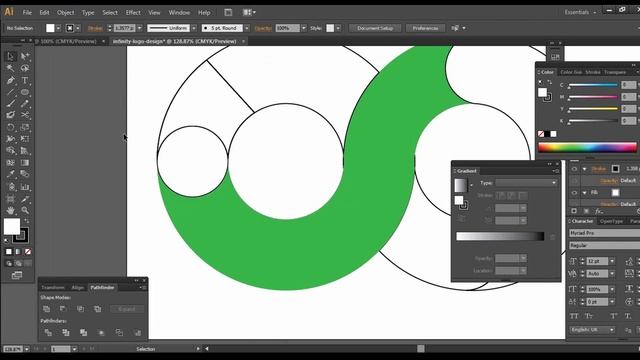Set toolbox paint mode to Color
This screenshot has height=360, width=640.
coord(9,252)
